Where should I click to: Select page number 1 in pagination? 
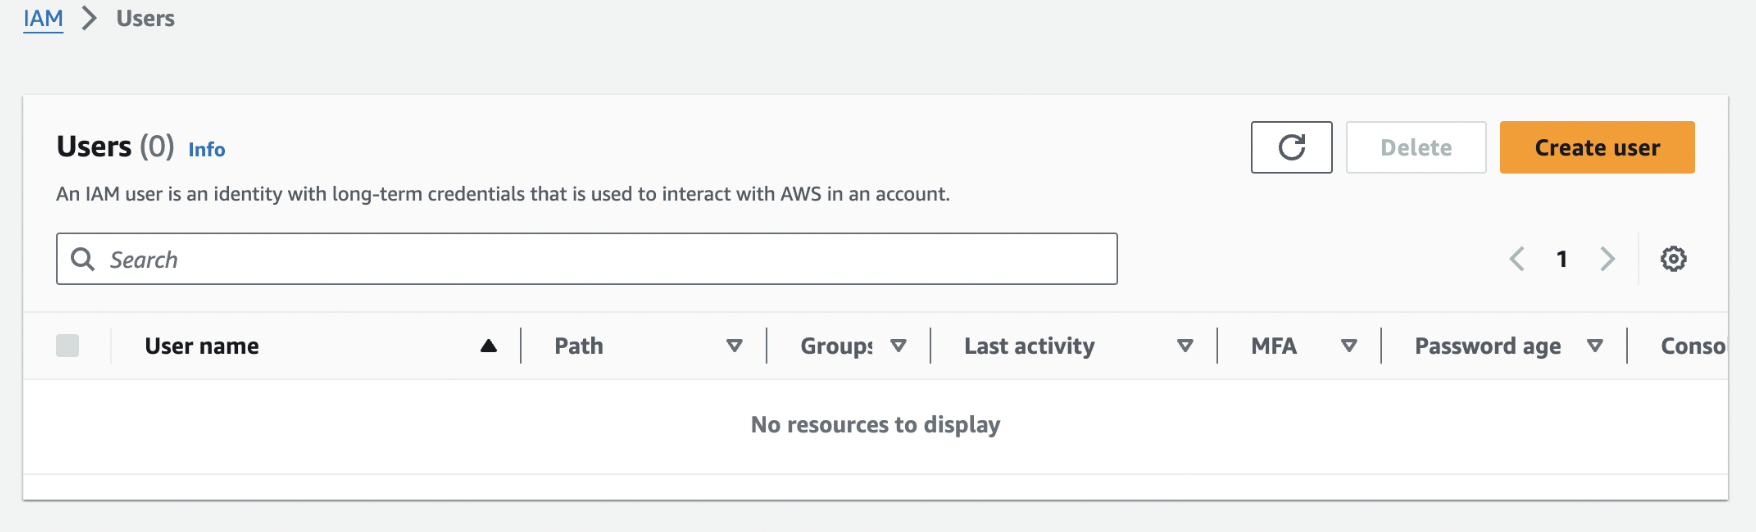[x=1562, y=259]
